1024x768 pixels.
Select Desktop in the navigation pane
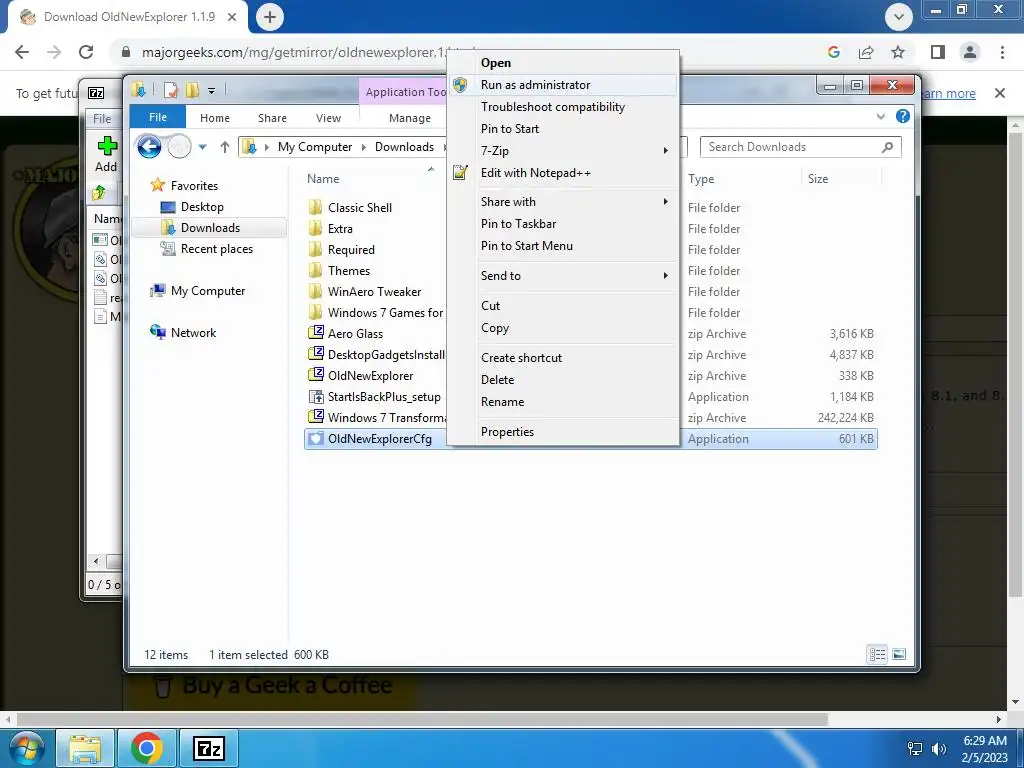coord(202,207)
